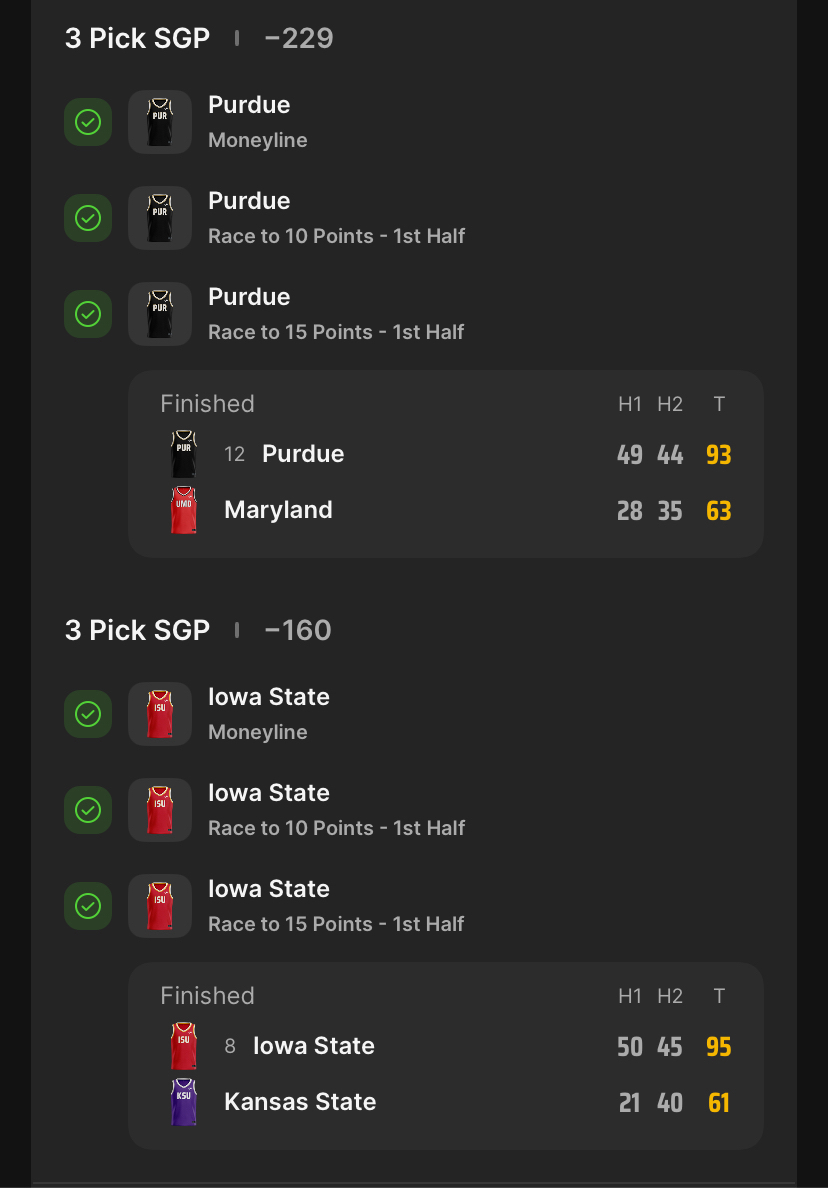The image size is (828, 1188).
Task: Click Iowa State jersey icon for Race to 10
Action: pyautogui.click(x=160, y=810)
